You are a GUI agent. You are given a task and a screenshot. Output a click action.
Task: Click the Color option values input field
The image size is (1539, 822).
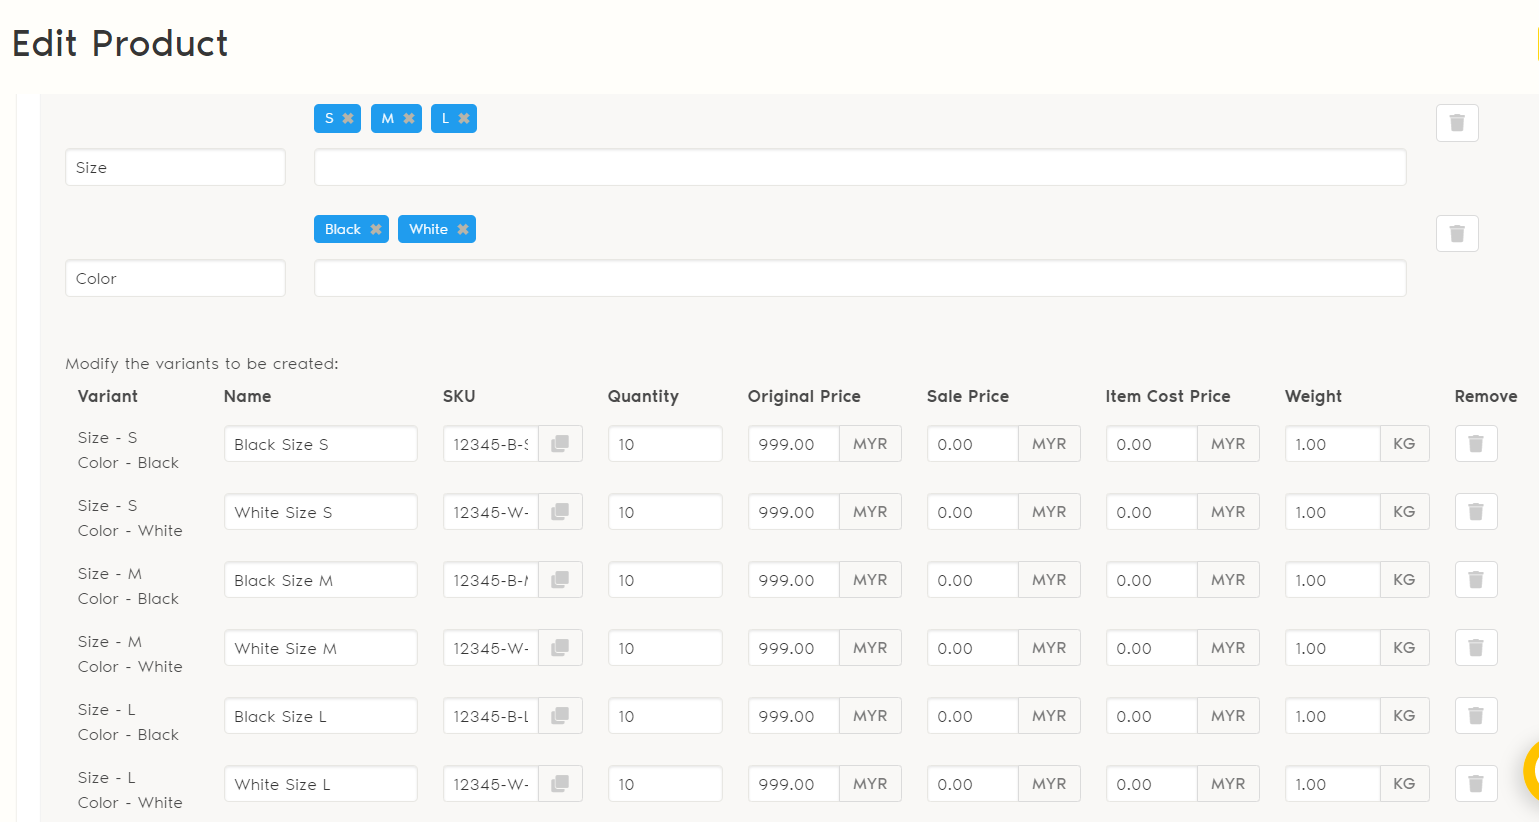coord(859,278)
